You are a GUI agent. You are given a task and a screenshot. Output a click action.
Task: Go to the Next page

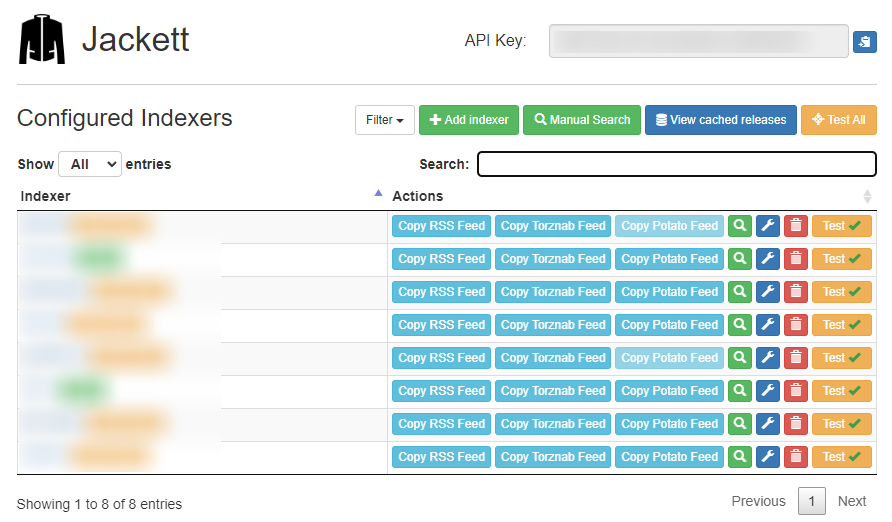[852, 501]
